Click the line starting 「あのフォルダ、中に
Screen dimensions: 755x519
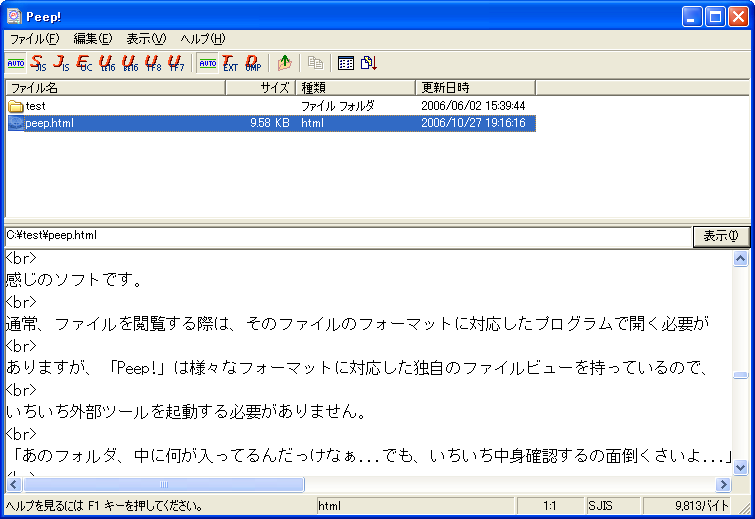(371, 455)
